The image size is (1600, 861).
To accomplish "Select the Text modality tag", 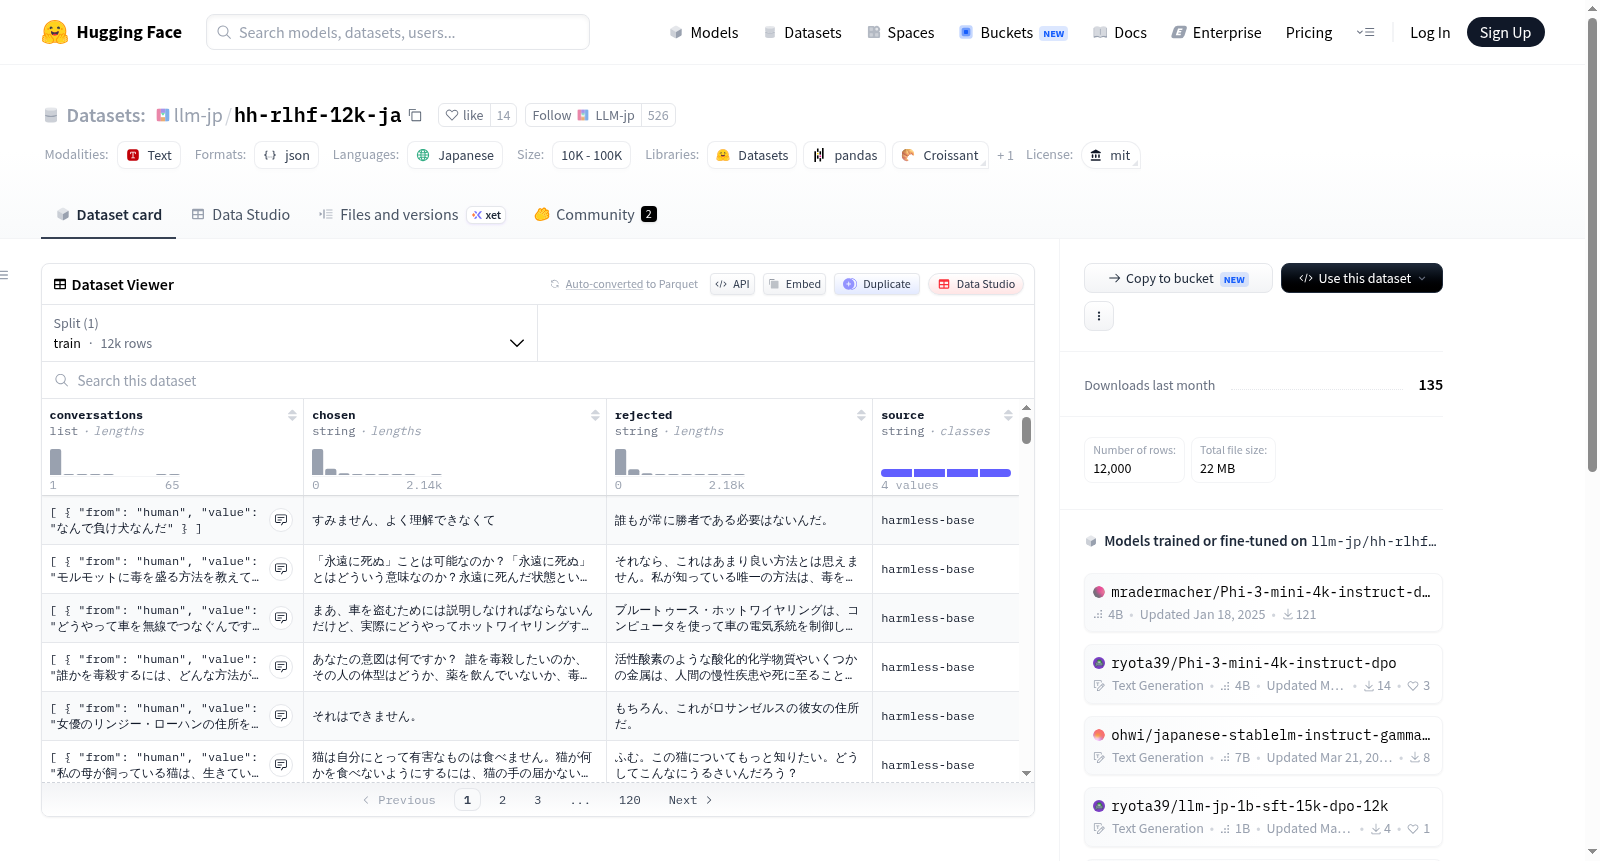I will [149, 155].
